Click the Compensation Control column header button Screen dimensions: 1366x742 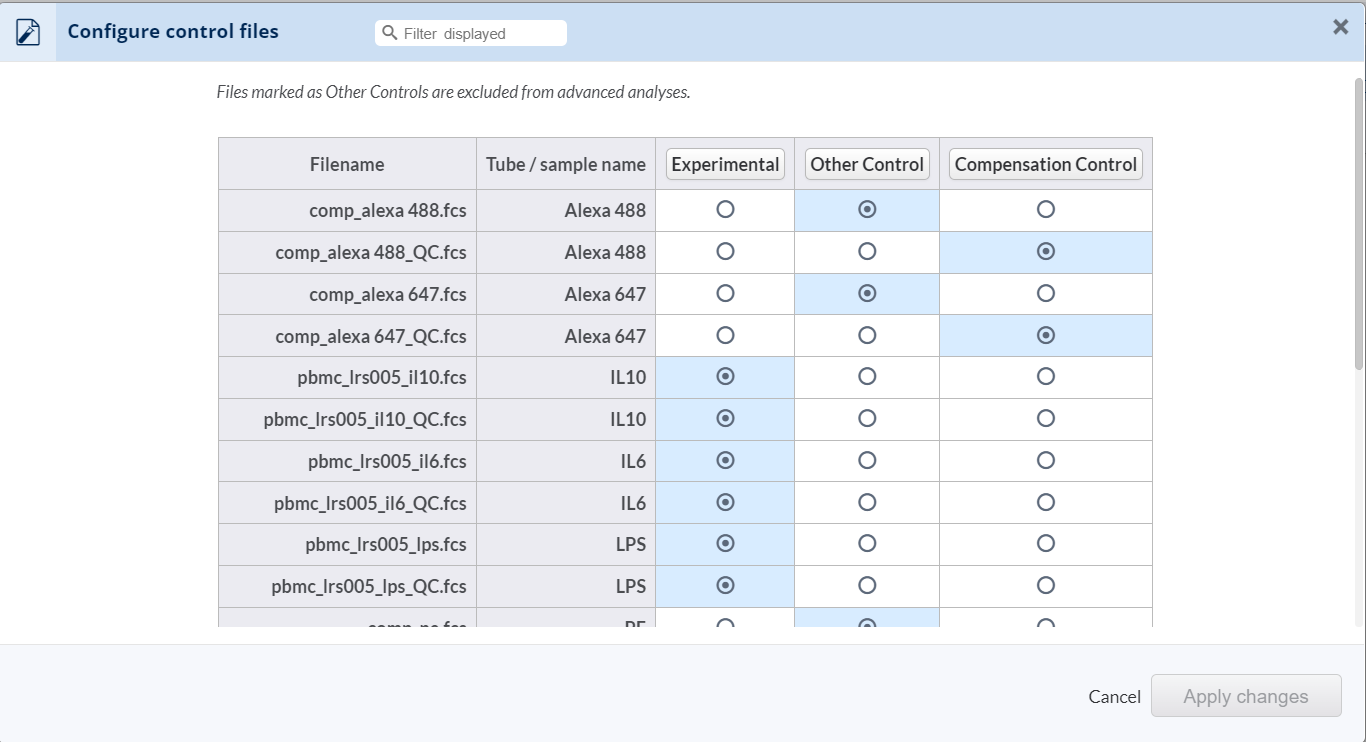(1045, 164)
